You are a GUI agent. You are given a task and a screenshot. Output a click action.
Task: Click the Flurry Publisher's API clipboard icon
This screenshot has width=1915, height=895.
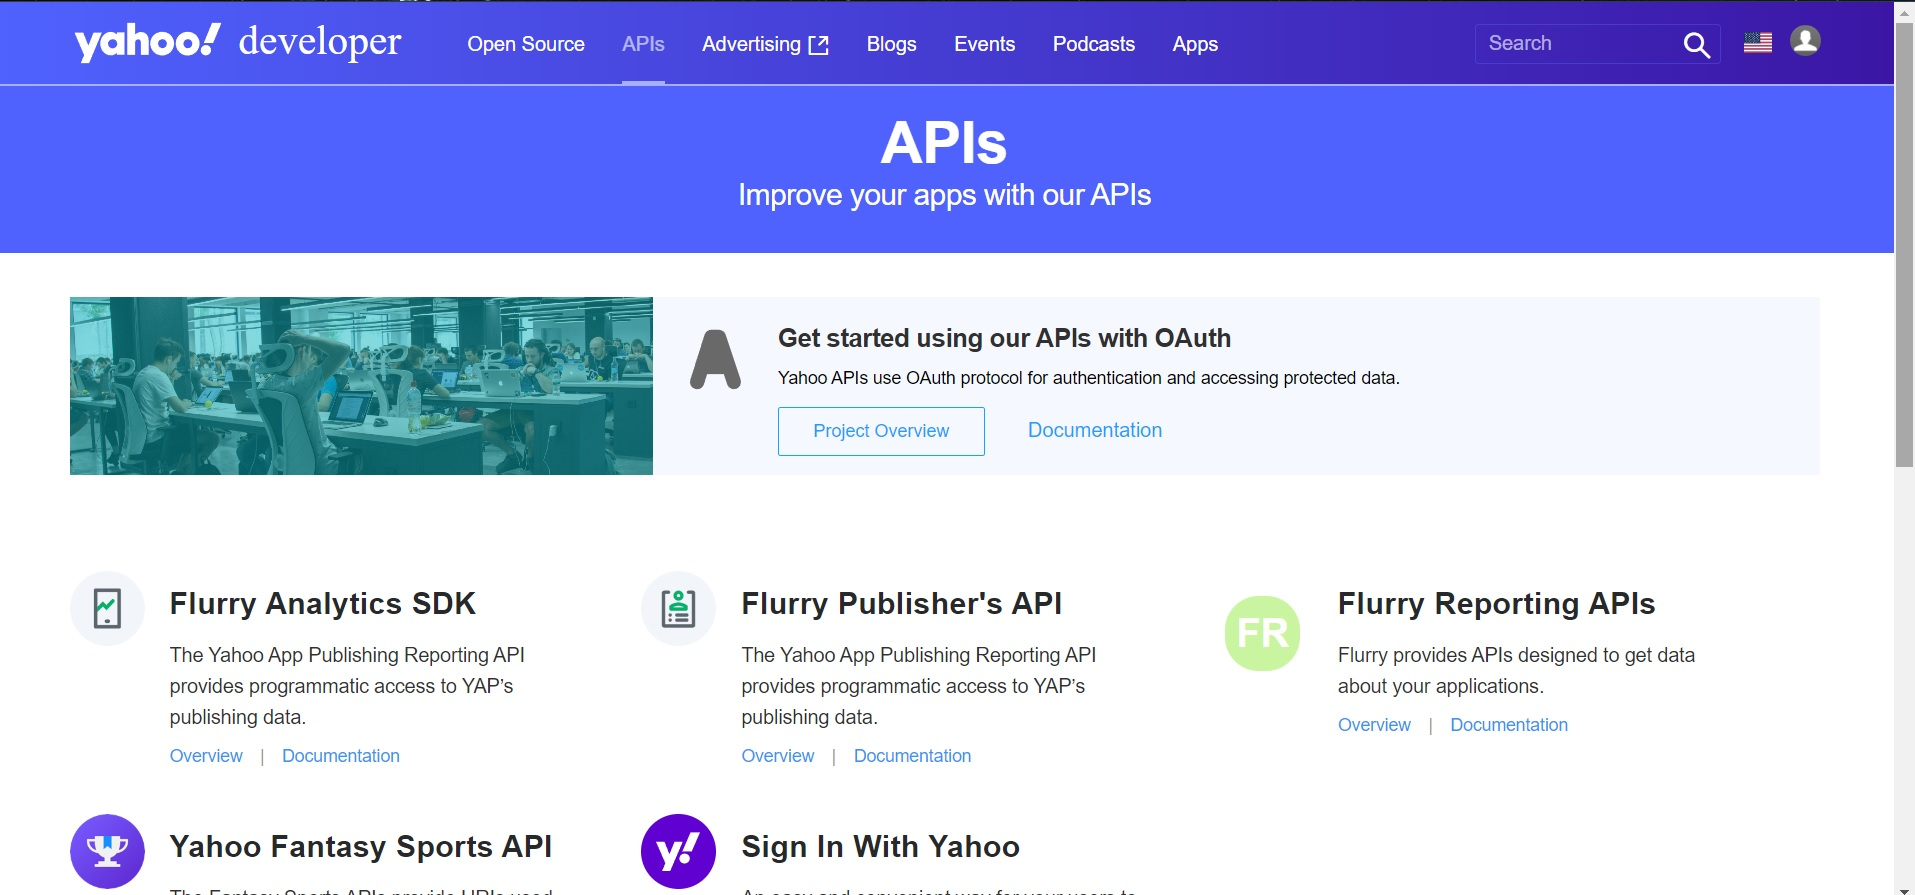point(678,608)
